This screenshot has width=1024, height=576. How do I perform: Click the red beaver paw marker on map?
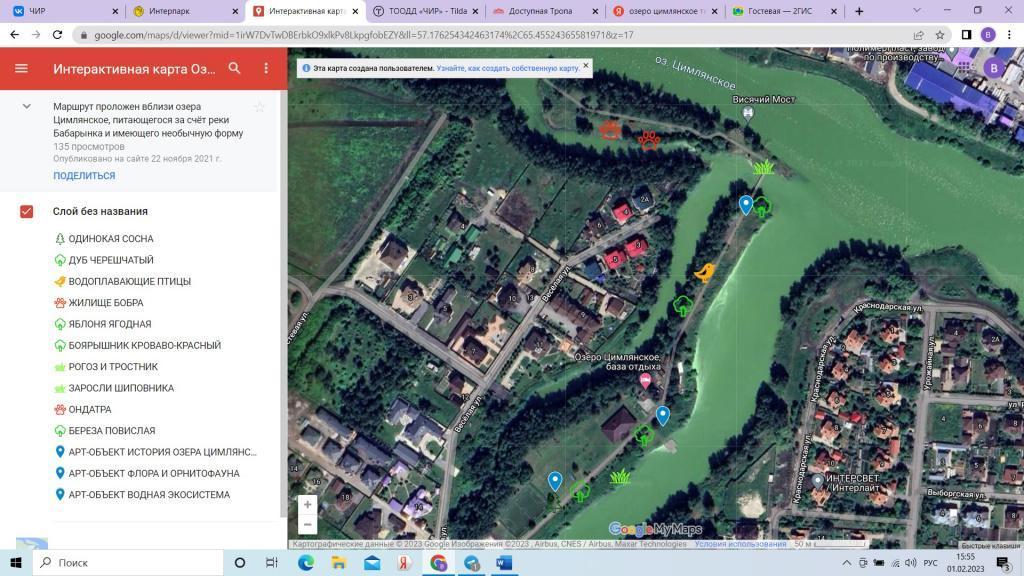pos(649,140)
